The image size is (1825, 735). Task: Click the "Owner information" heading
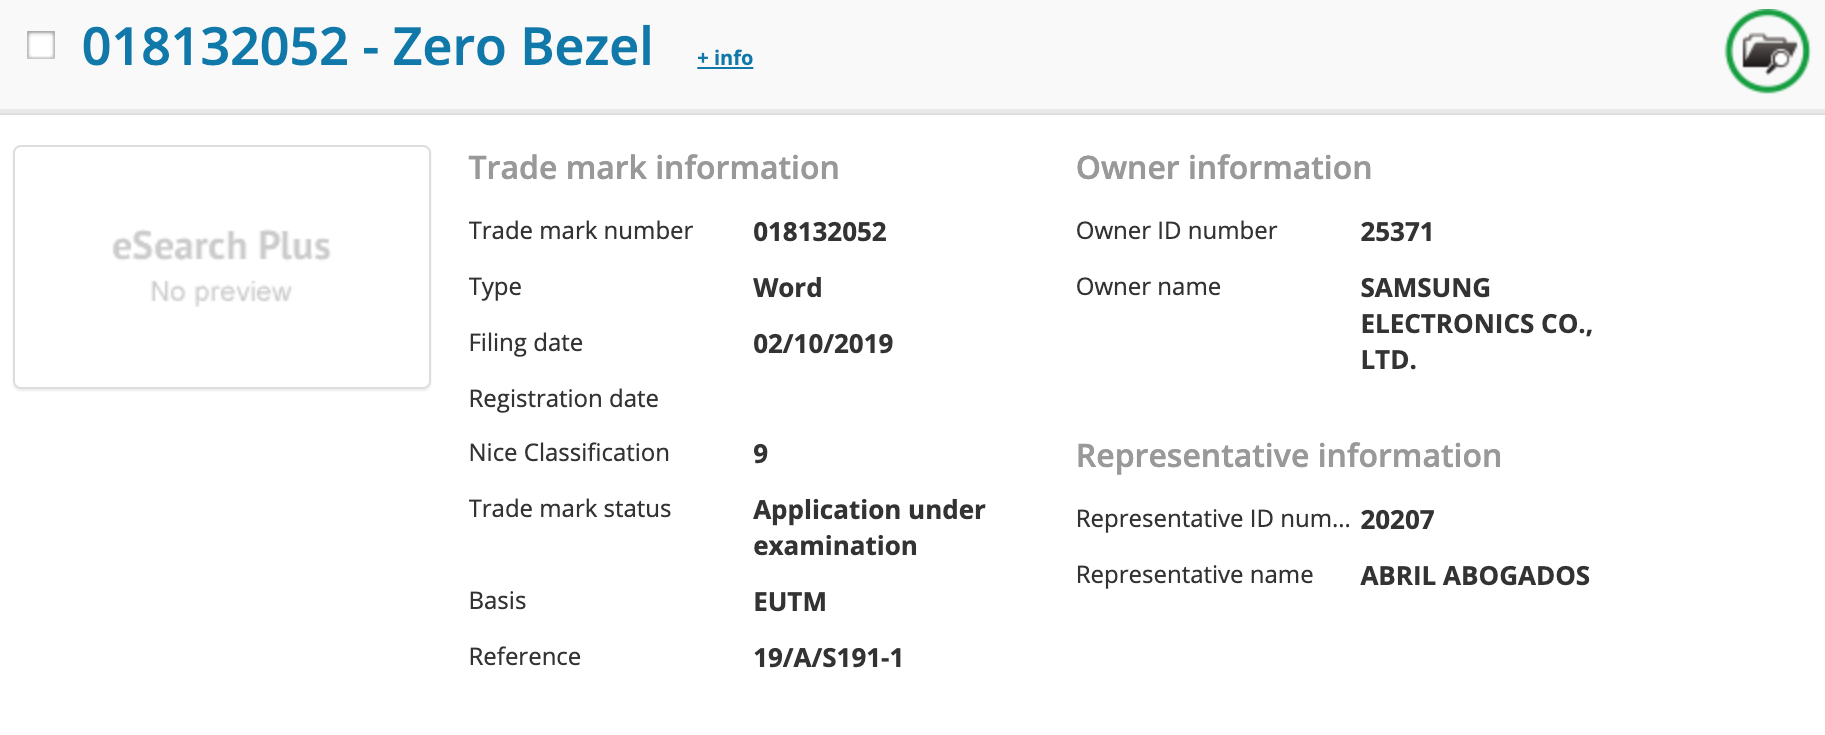(x=1223, y=168)
